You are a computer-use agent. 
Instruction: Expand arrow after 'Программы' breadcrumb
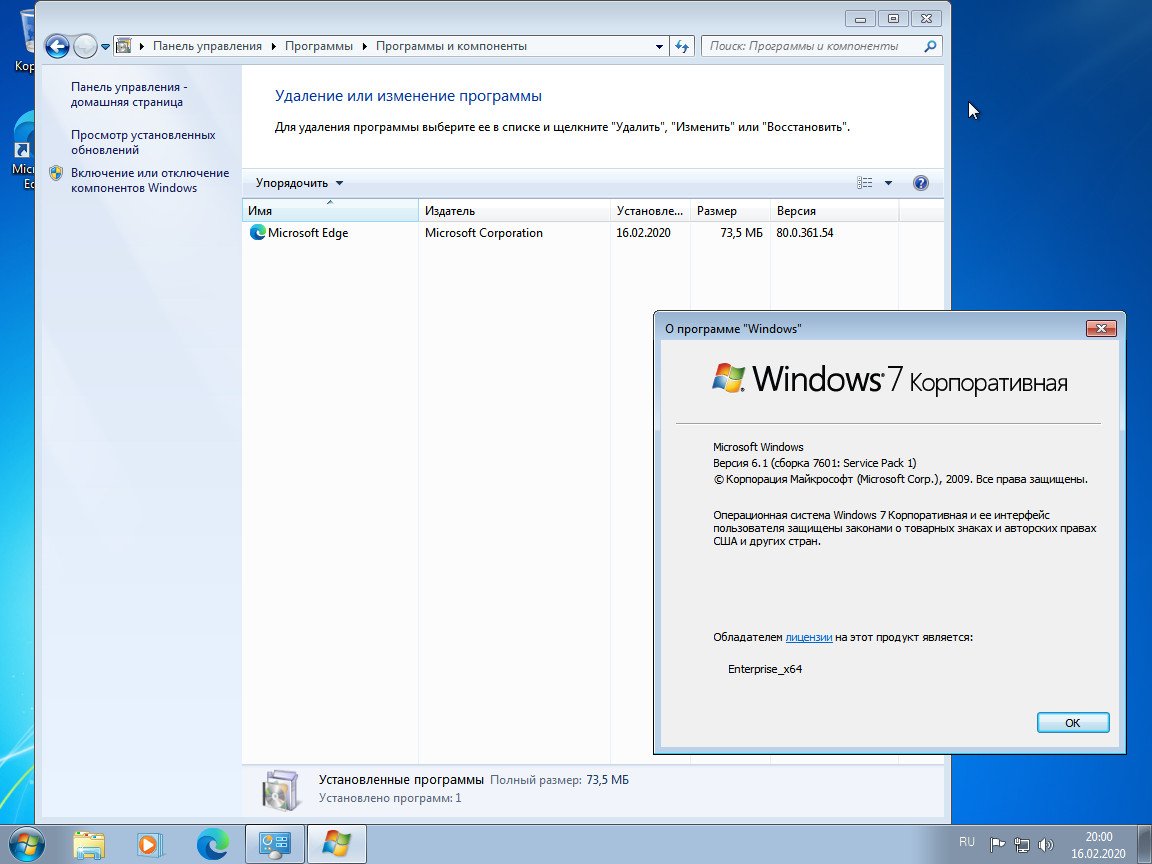364,46
